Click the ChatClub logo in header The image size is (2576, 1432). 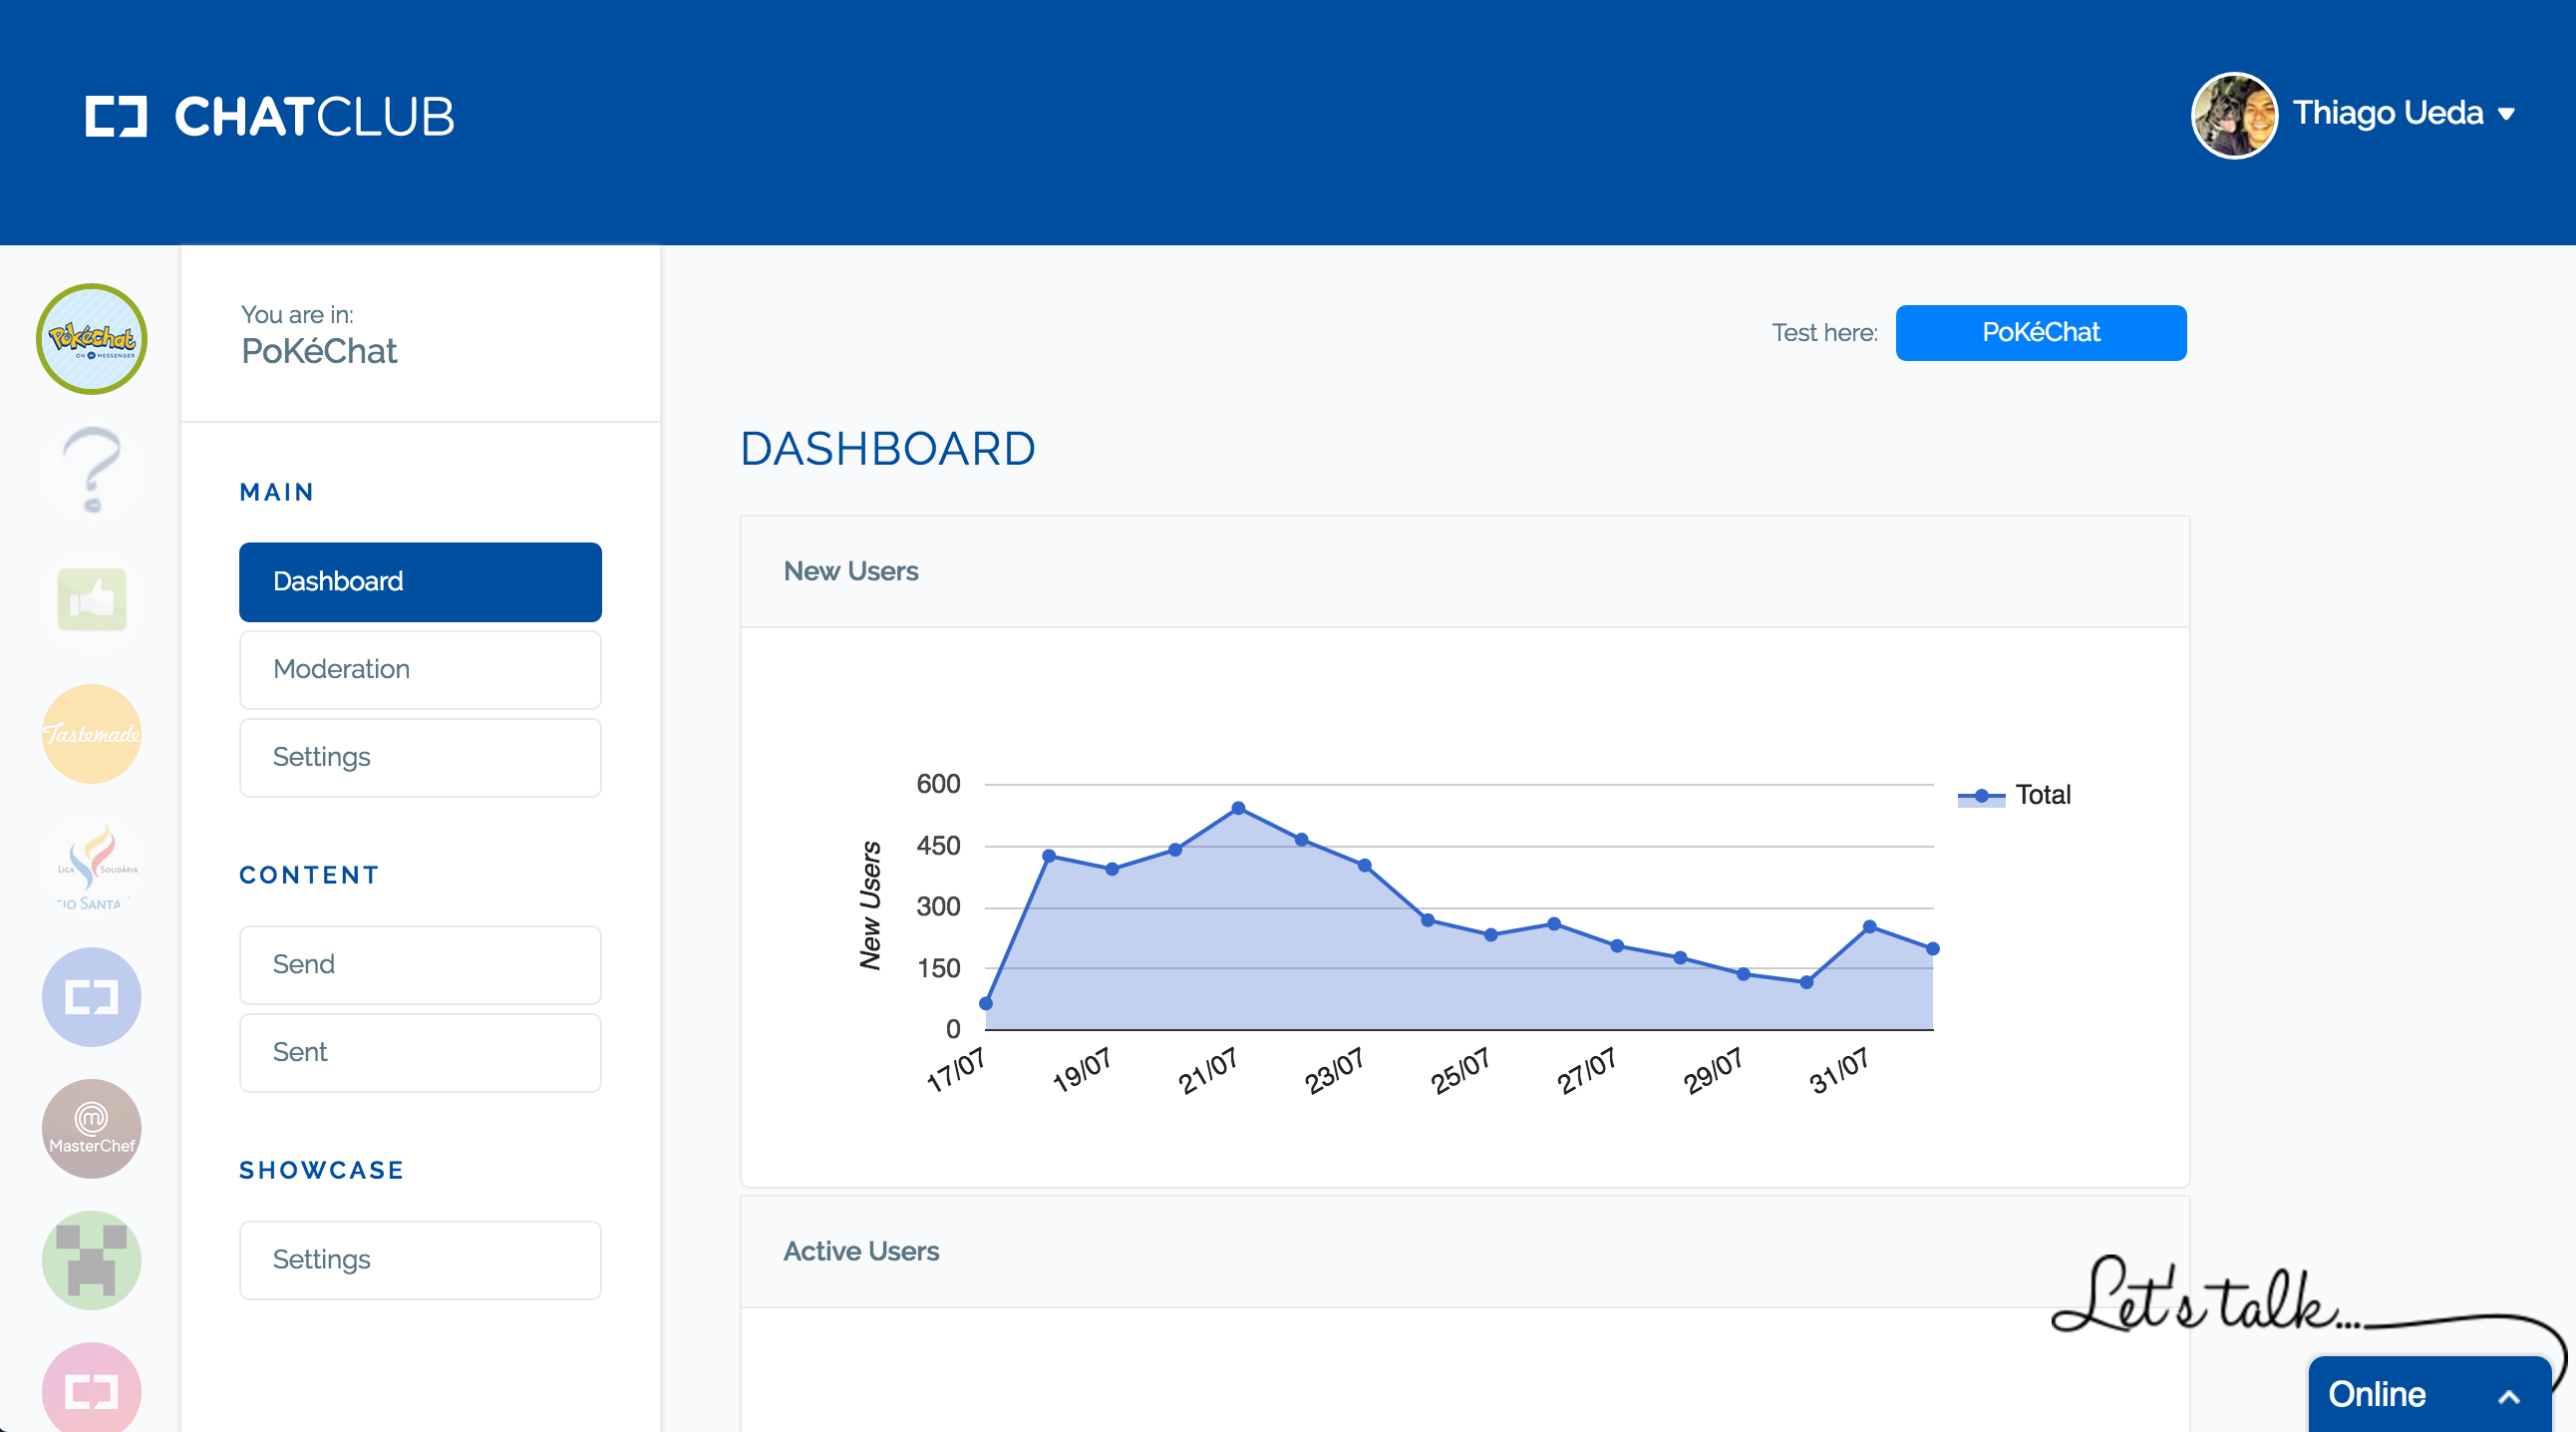[269, 117]
